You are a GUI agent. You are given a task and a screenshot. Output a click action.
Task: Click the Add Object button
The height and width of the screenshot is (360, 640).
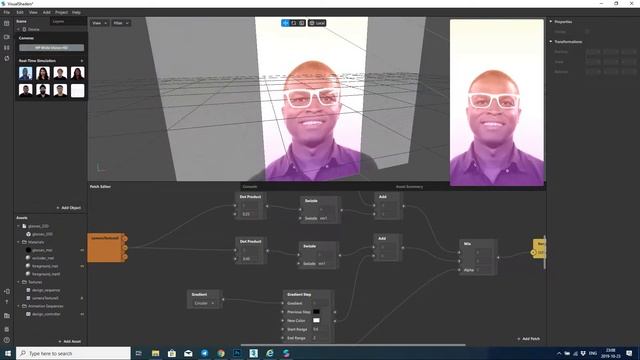[69, 208]
